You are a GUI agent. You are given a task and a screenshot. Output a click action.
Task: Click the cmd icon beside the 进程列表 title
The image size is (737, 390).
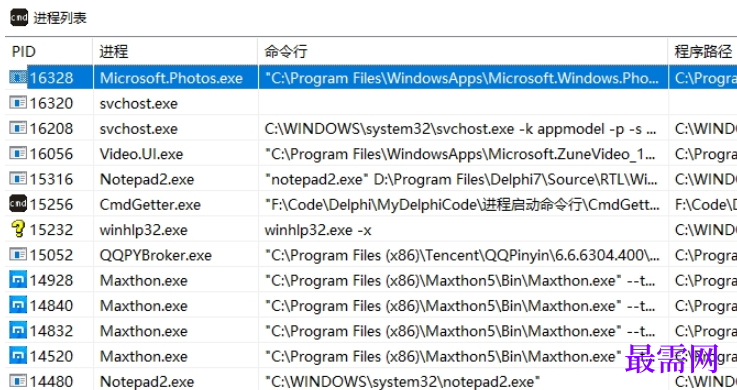click(19, 17)
